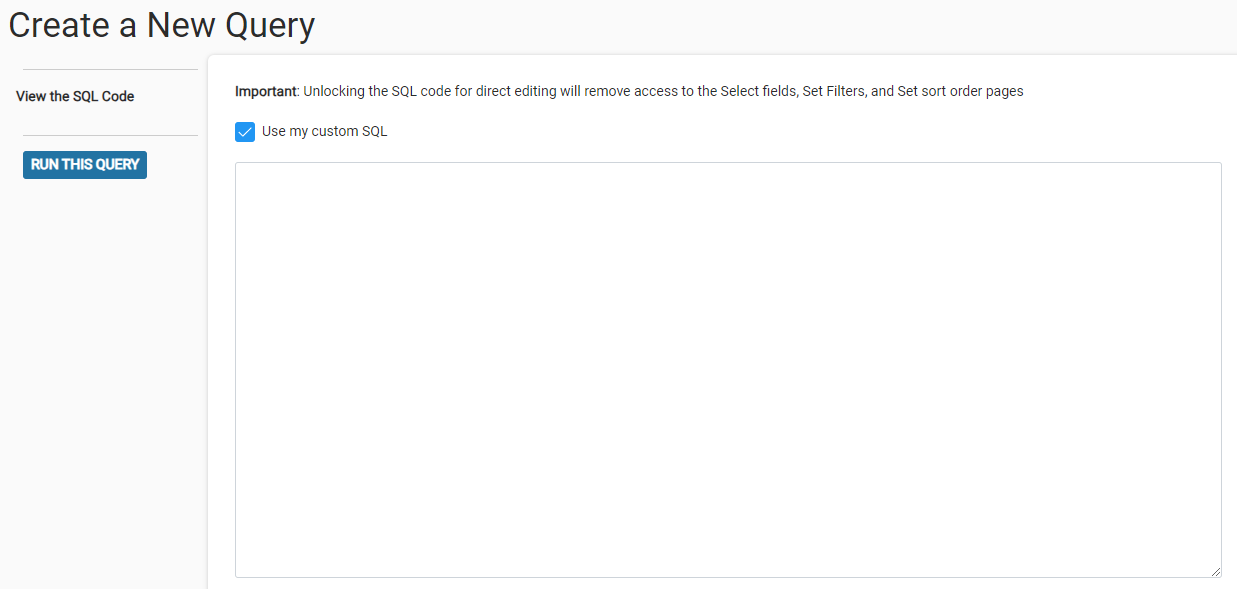This screenshot has height=589, width=1237.
Task: Click the 'Select fields' mention in the notice
Action: [757, 91]
